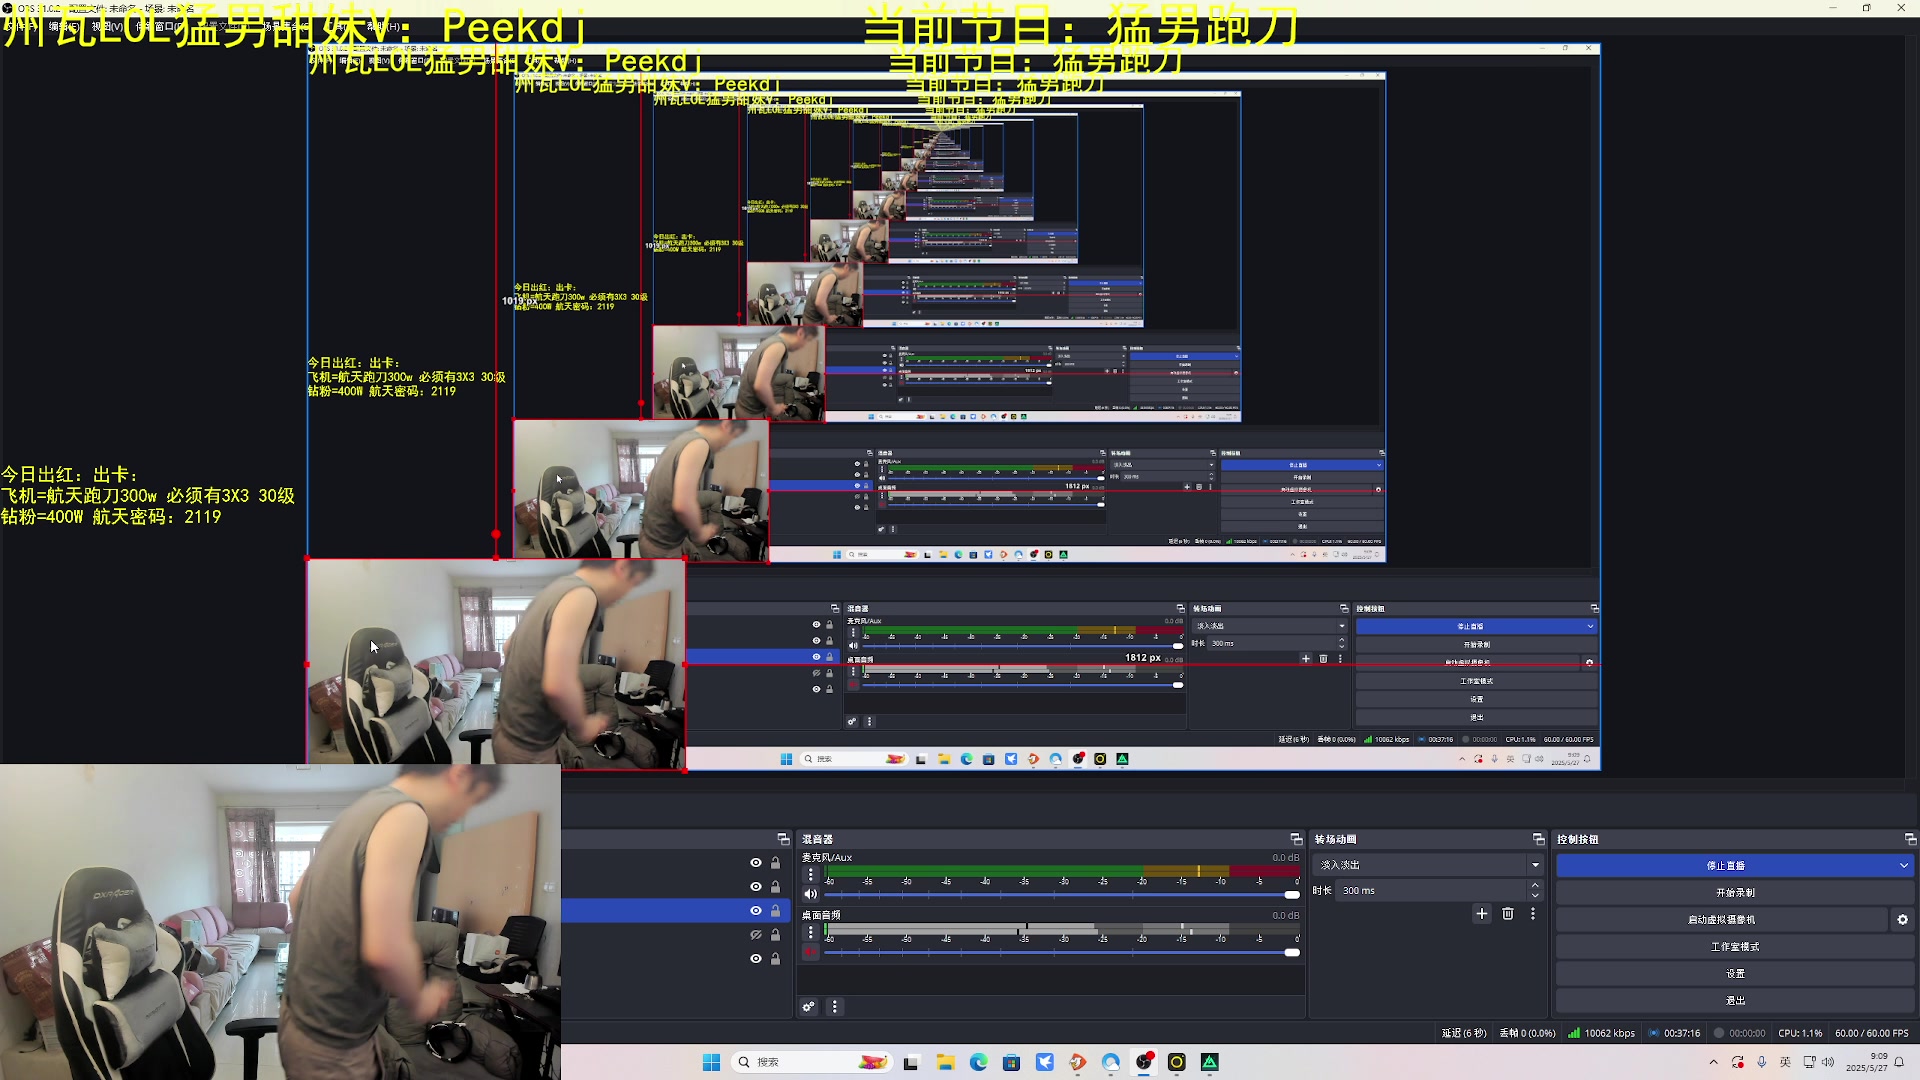Expand hidden system tray icons chevron
Viewport: 1920px width, 1080px height.
click(x=1713, y=1062)
